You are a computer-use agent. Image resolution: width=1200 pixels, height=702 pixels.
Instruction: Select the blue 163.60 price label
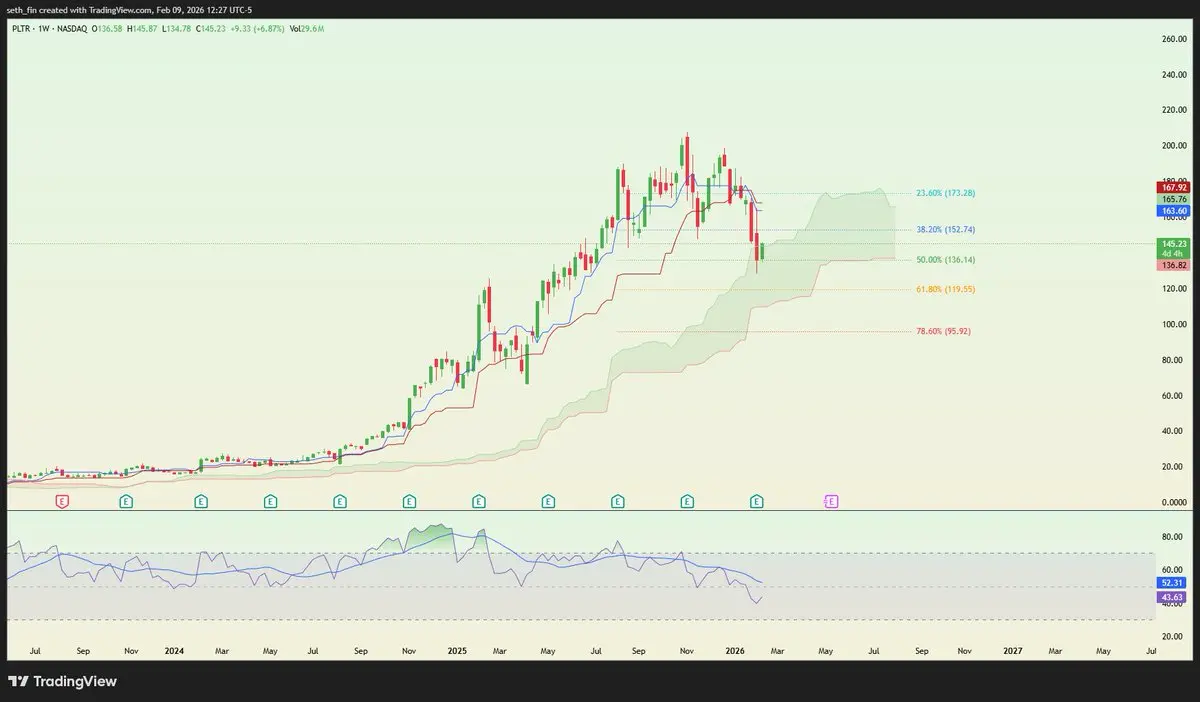(1173, 211)
